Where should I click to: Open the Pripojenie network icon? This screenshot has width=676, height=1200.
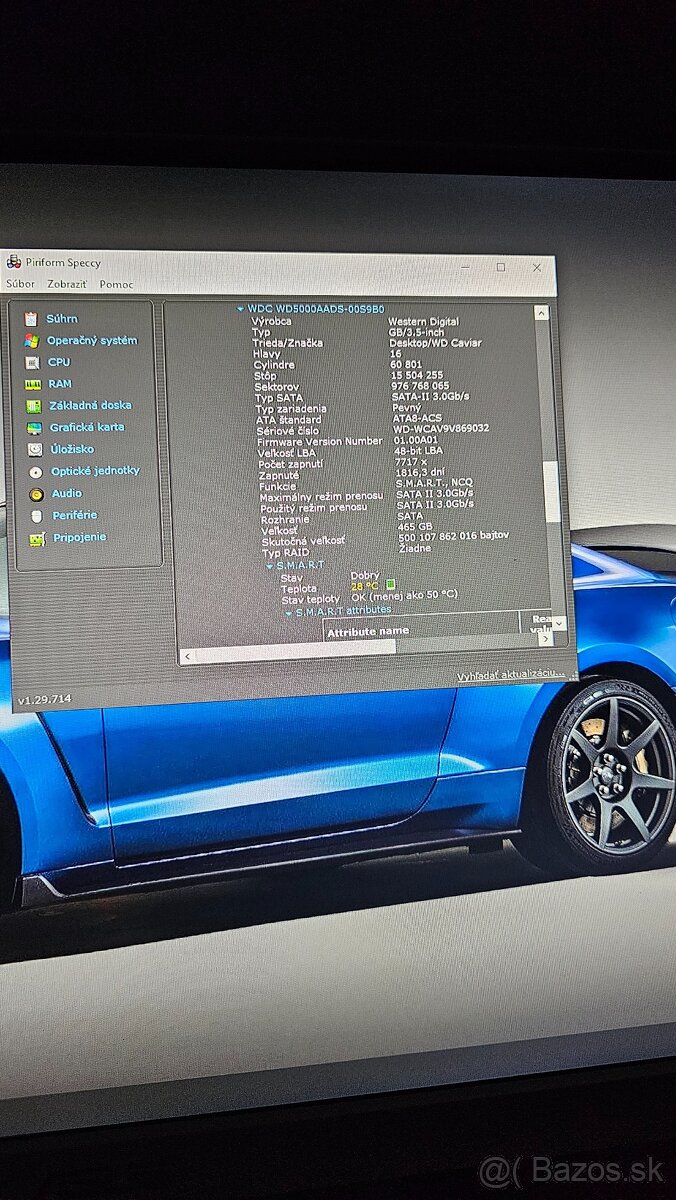coord(37,539)
